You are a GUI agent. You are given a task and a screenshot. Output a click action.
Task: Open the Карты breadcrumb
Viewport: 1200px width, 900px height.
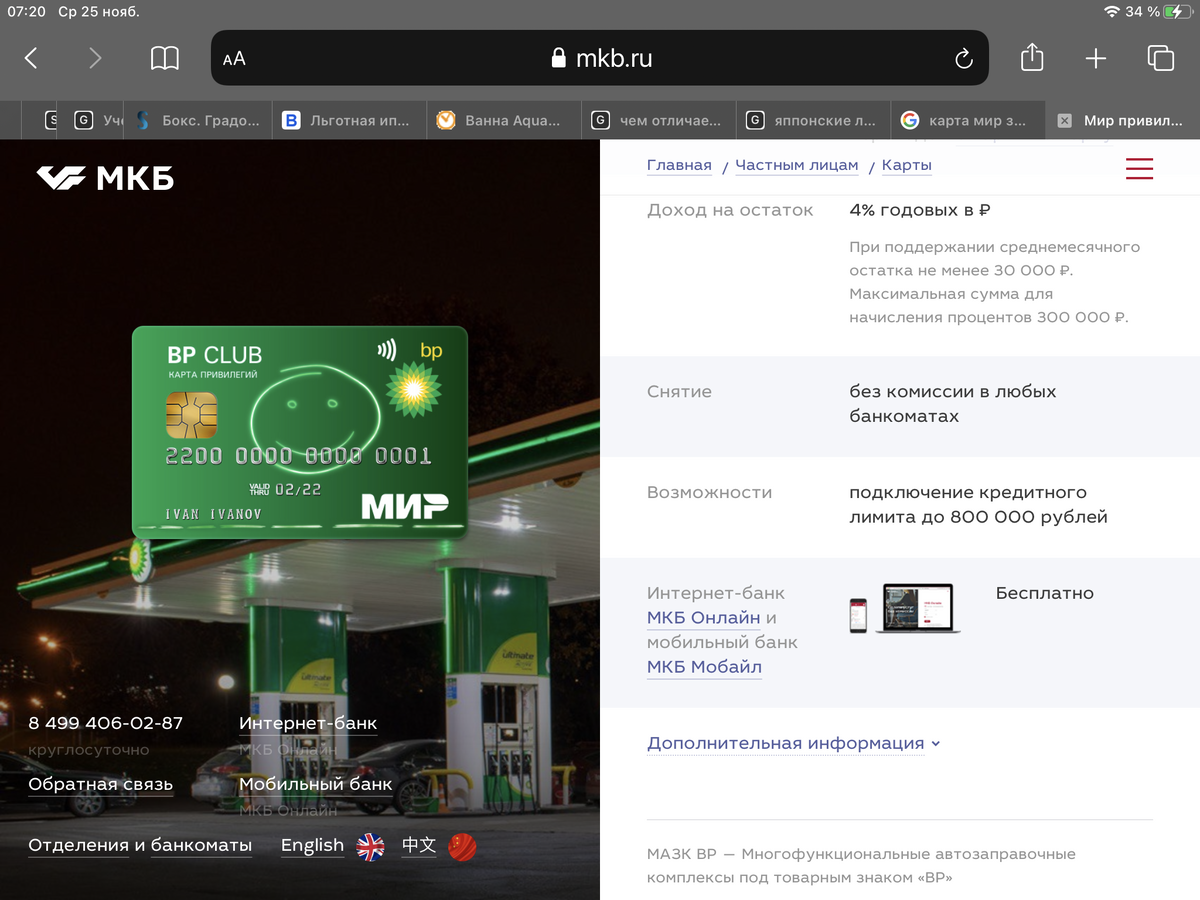click(907, 166)
